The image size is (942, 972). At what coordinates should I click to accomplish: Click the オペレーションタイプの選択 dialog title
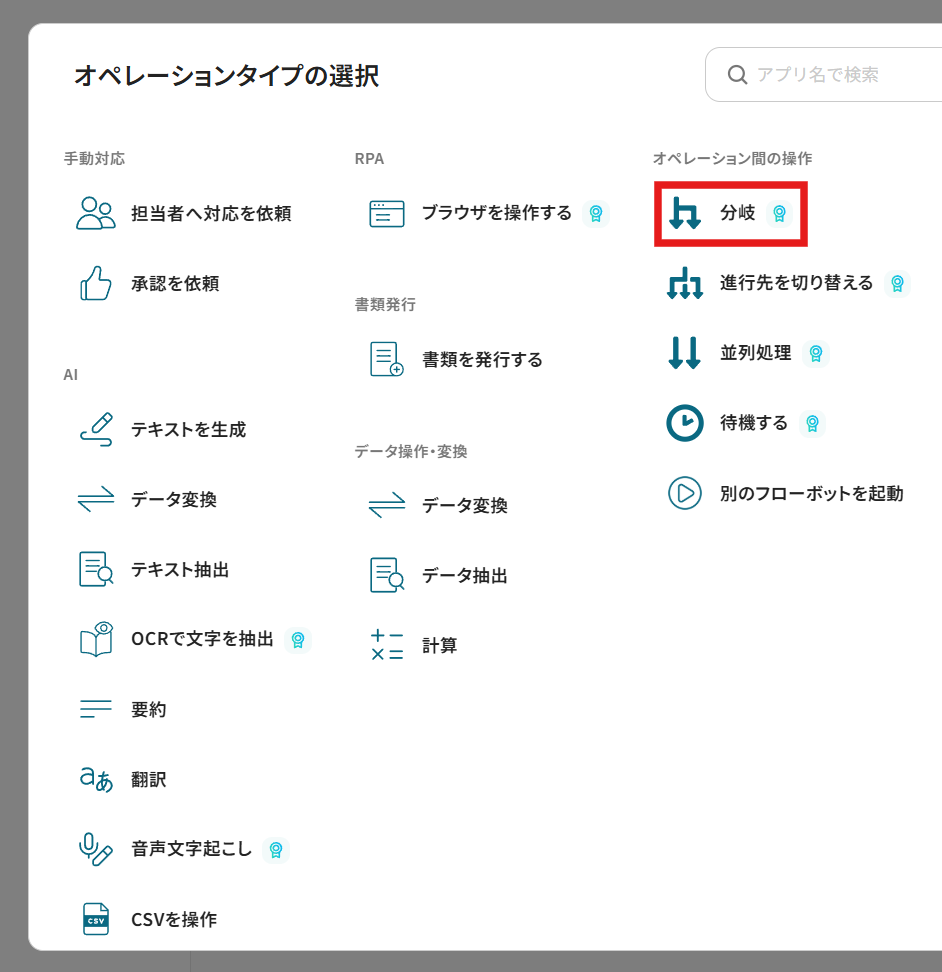coord(226,76)
